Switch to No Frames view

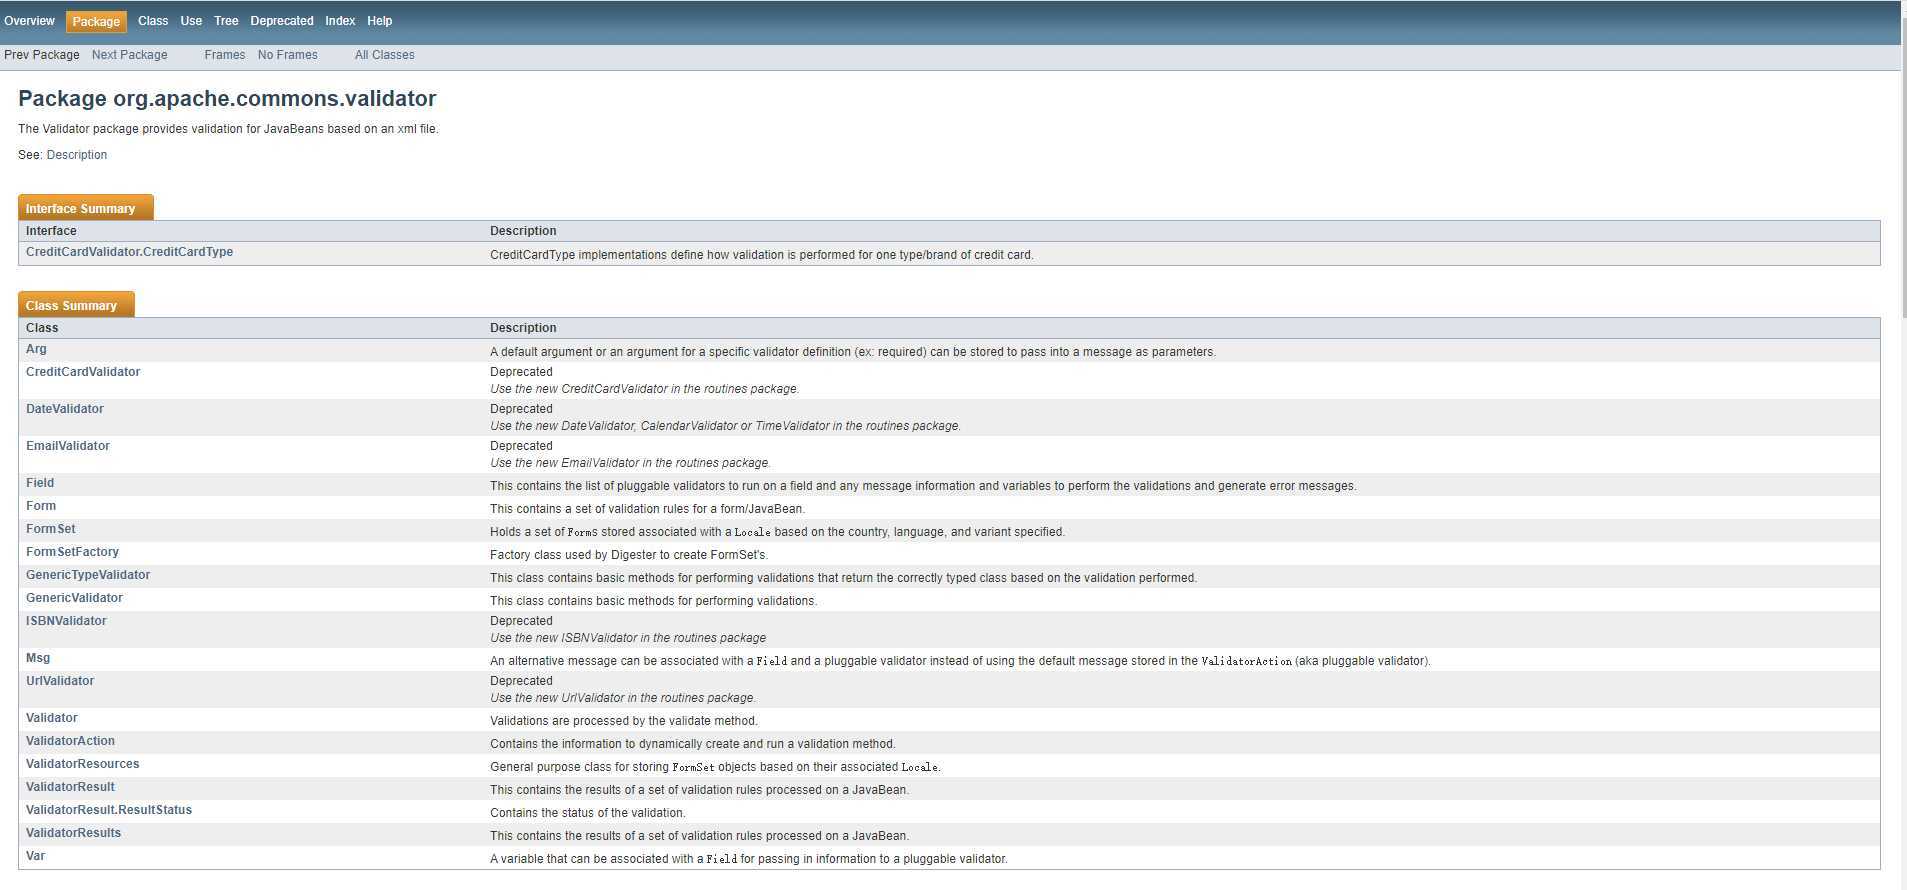click(288, 55)
